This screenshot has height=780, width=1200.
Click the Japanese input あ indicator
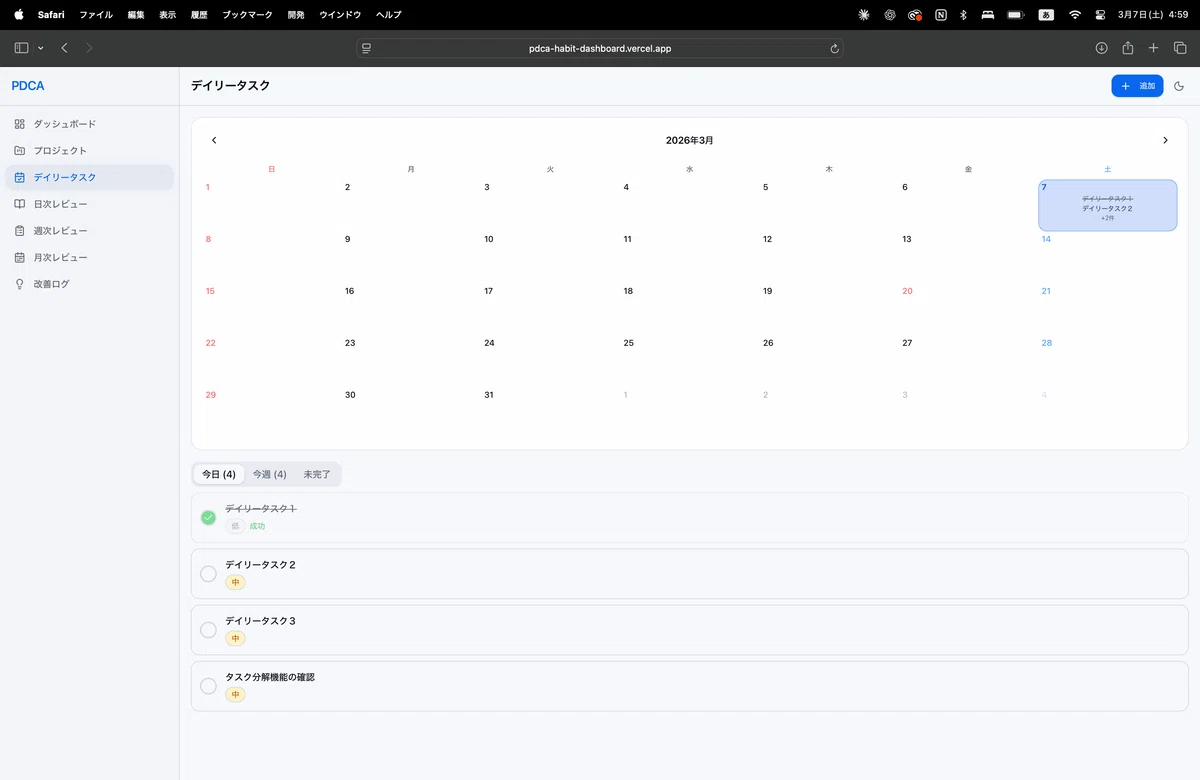(x=1046, y=15)
